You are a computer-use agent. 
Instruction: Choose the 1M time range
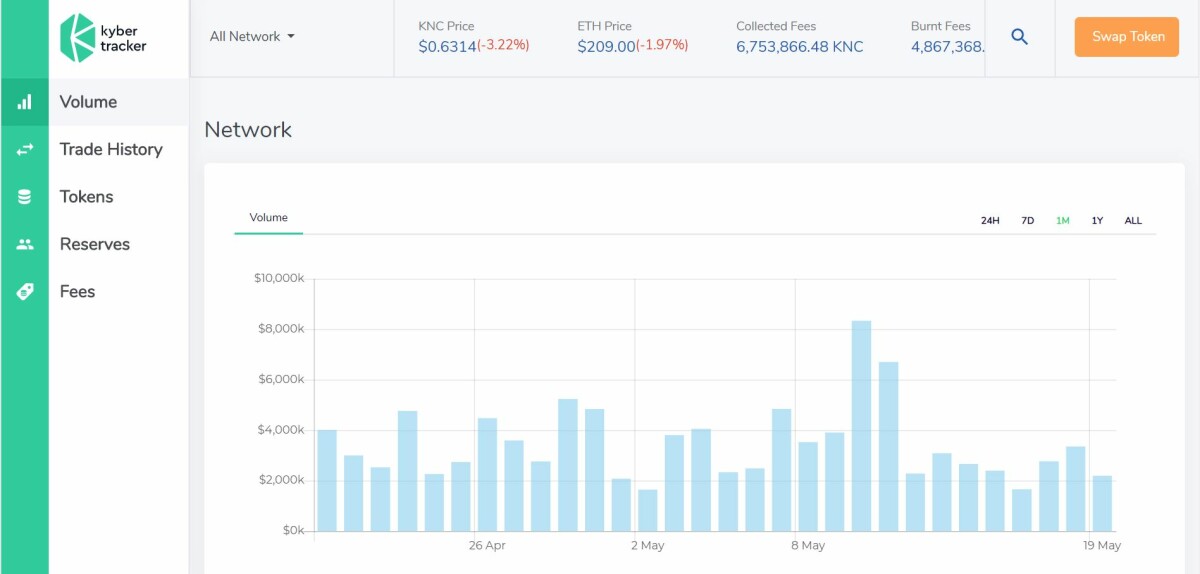tap(1062, 221)
